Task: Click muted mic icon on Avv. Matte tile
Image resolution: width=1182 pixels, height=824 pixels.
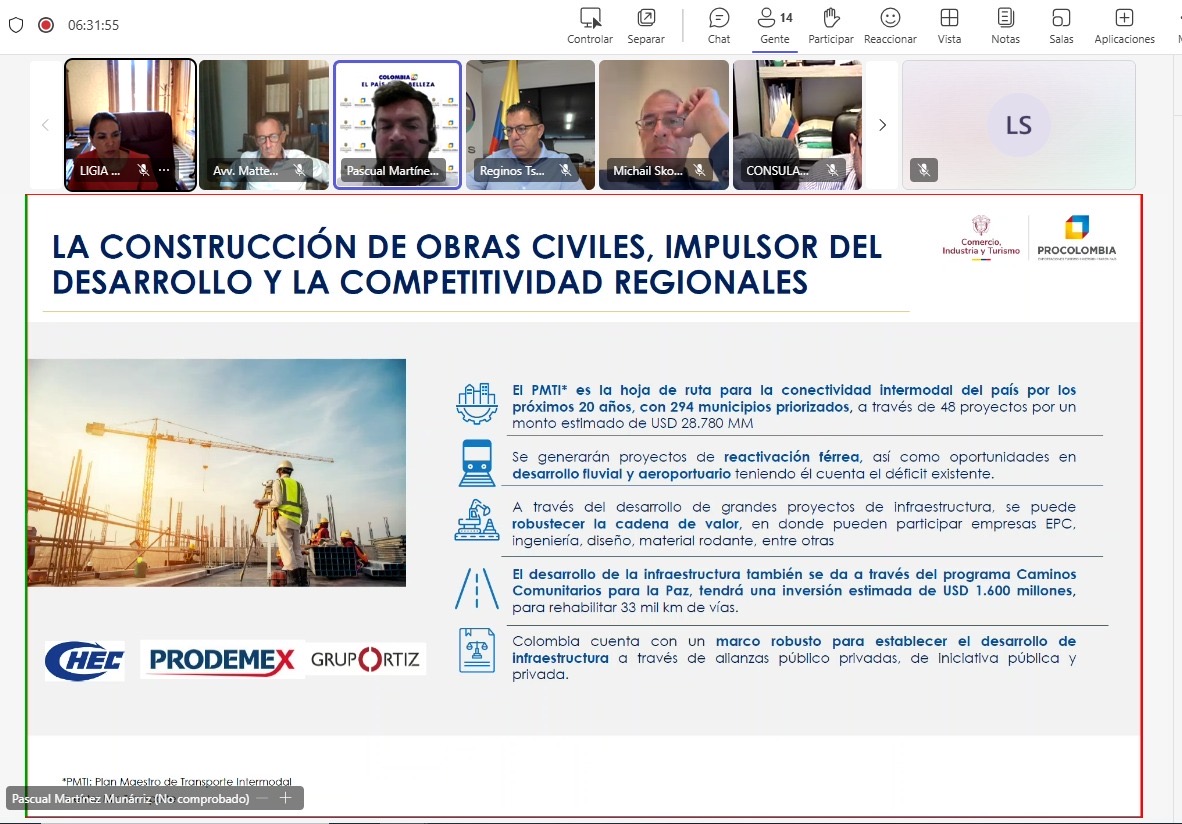Action: coord(299,170)
